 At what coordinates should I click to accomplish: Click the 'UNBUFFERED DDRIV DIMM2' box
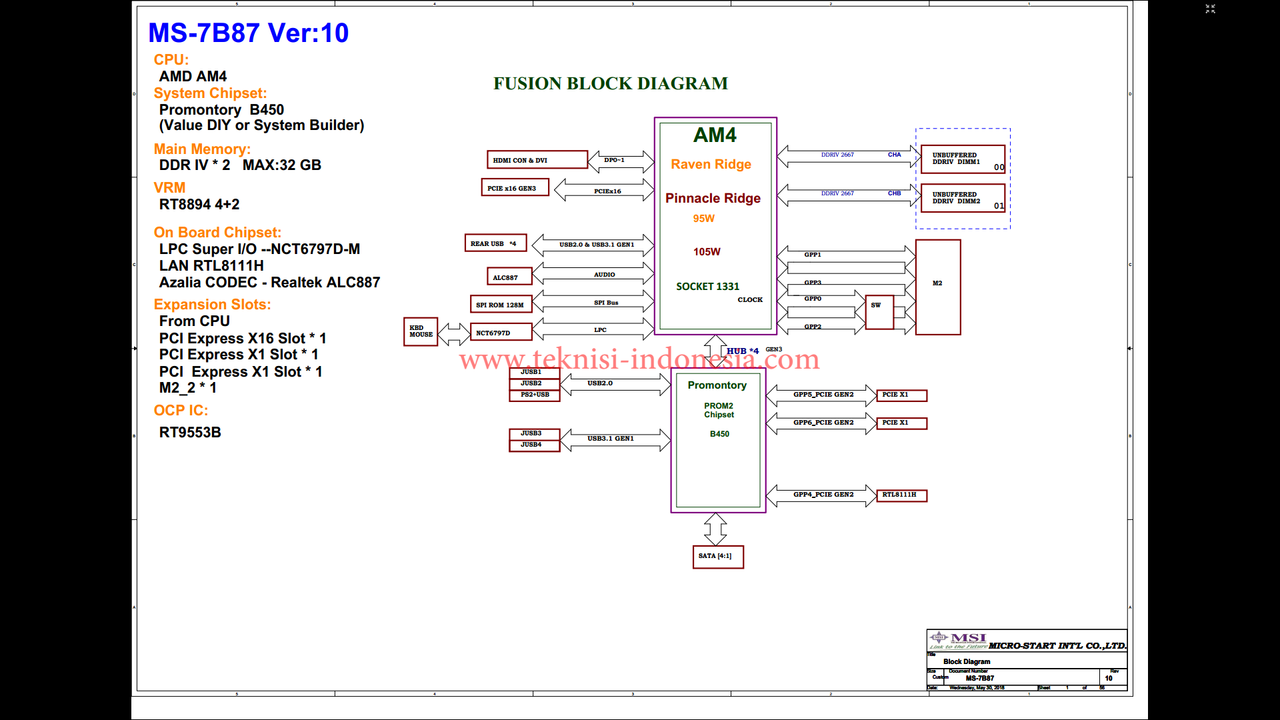963,198
